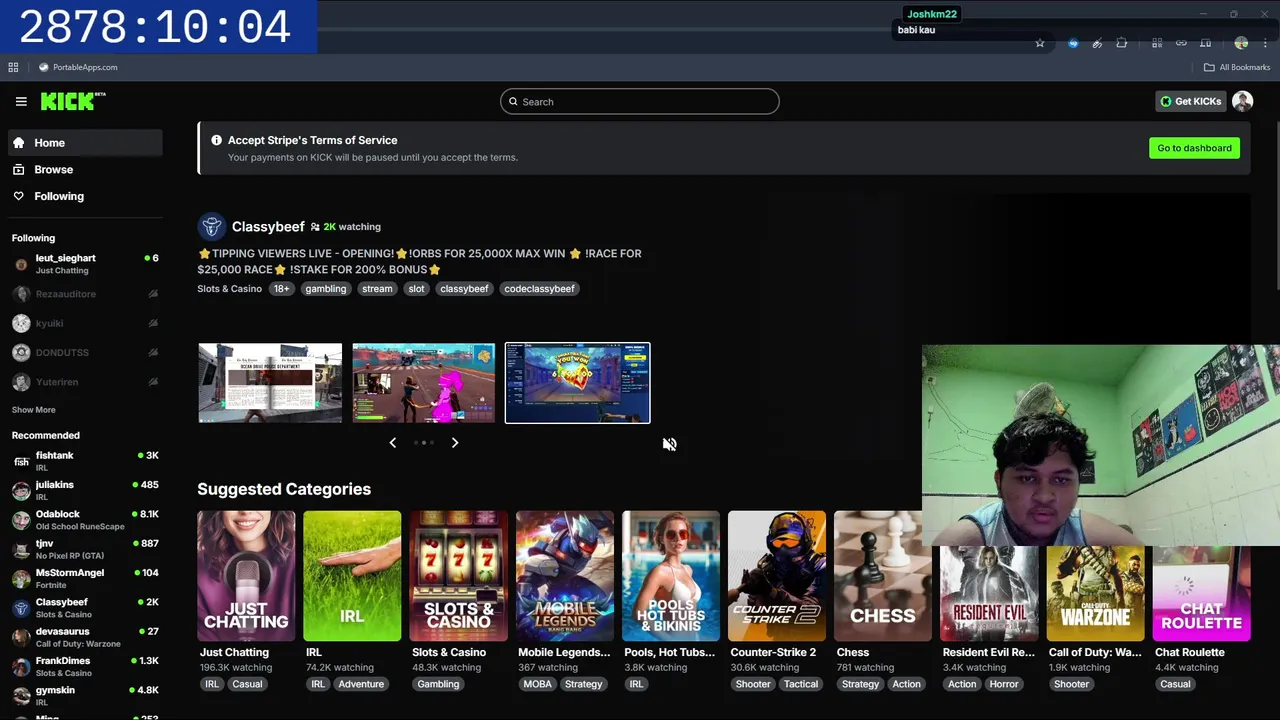Screen dimensions: 1280x720
Task: Select first featured stream thumbnail
Action: point(270,383)
